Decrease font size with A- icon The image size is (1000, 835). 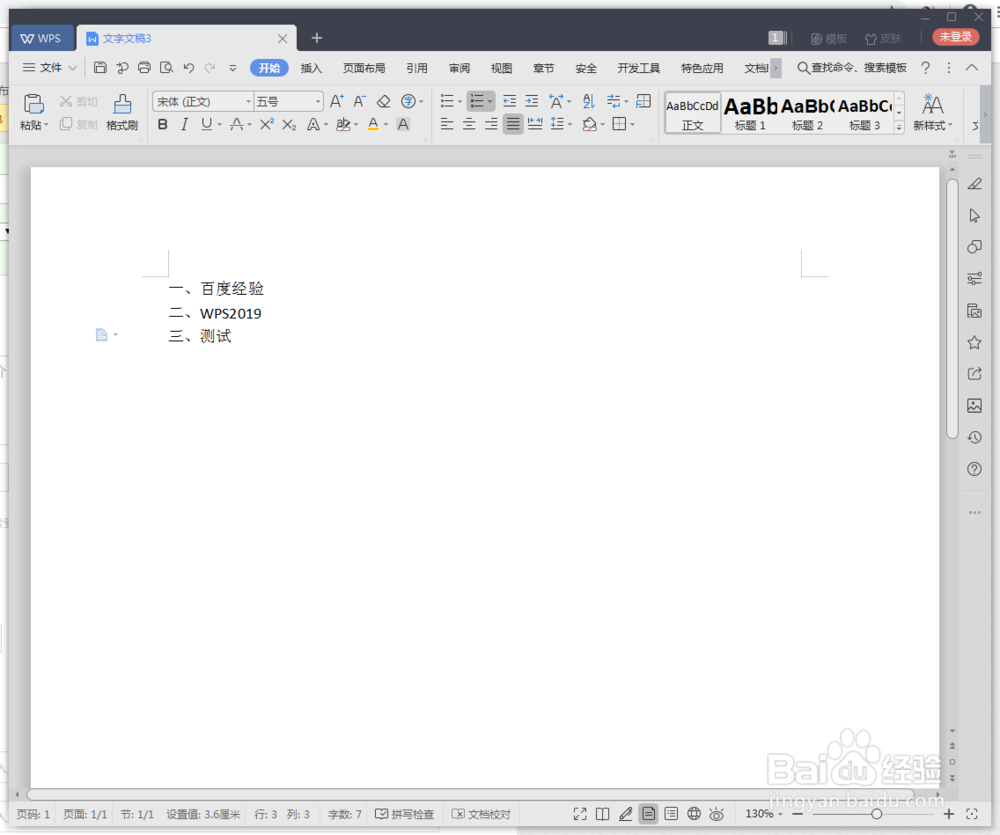360,101
